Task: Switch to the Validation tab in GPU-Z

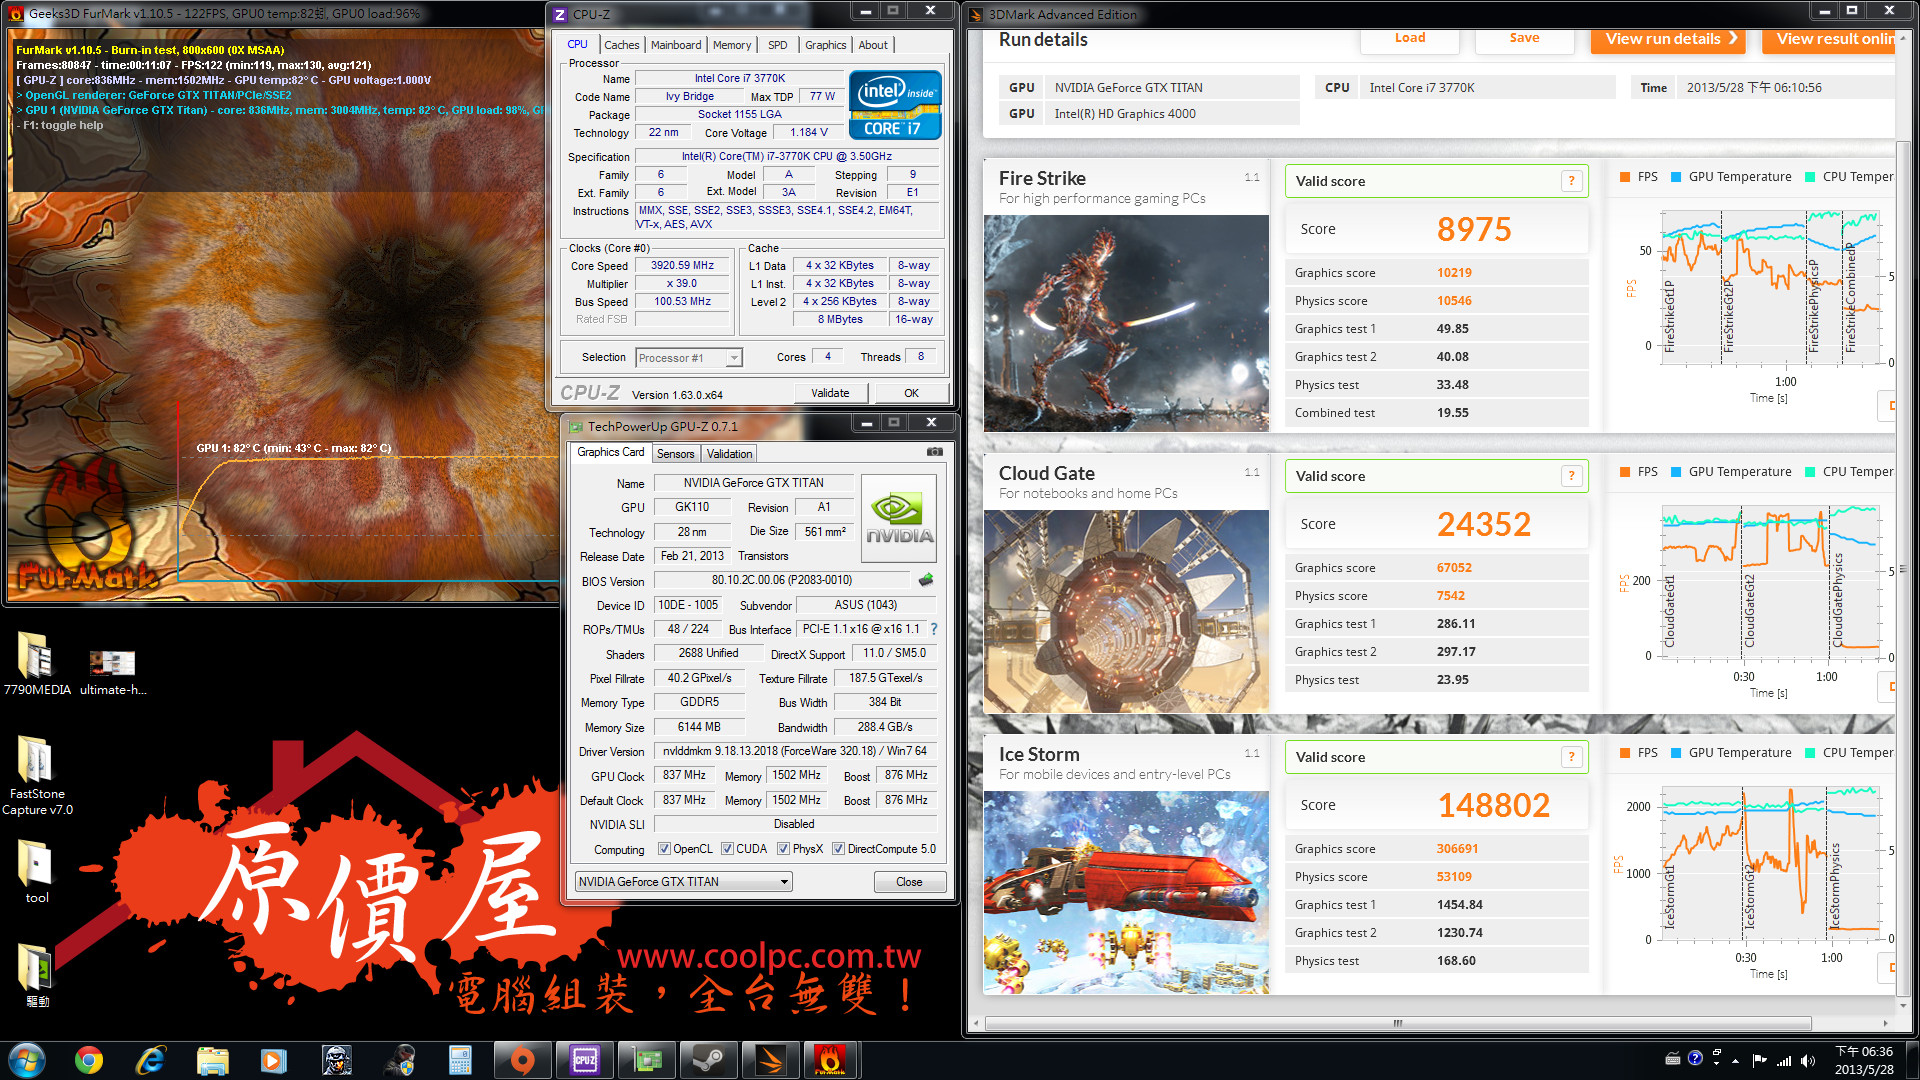Action: coord(729,454)
